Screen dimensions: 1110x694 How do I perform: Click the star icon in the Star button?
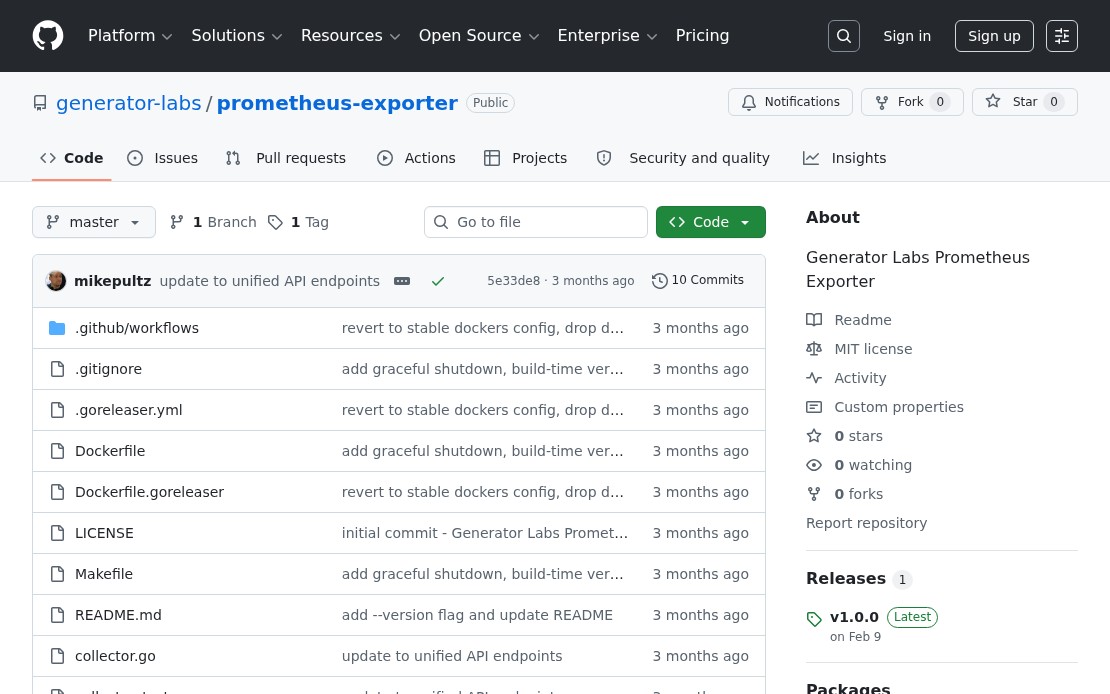coord(993,101)
